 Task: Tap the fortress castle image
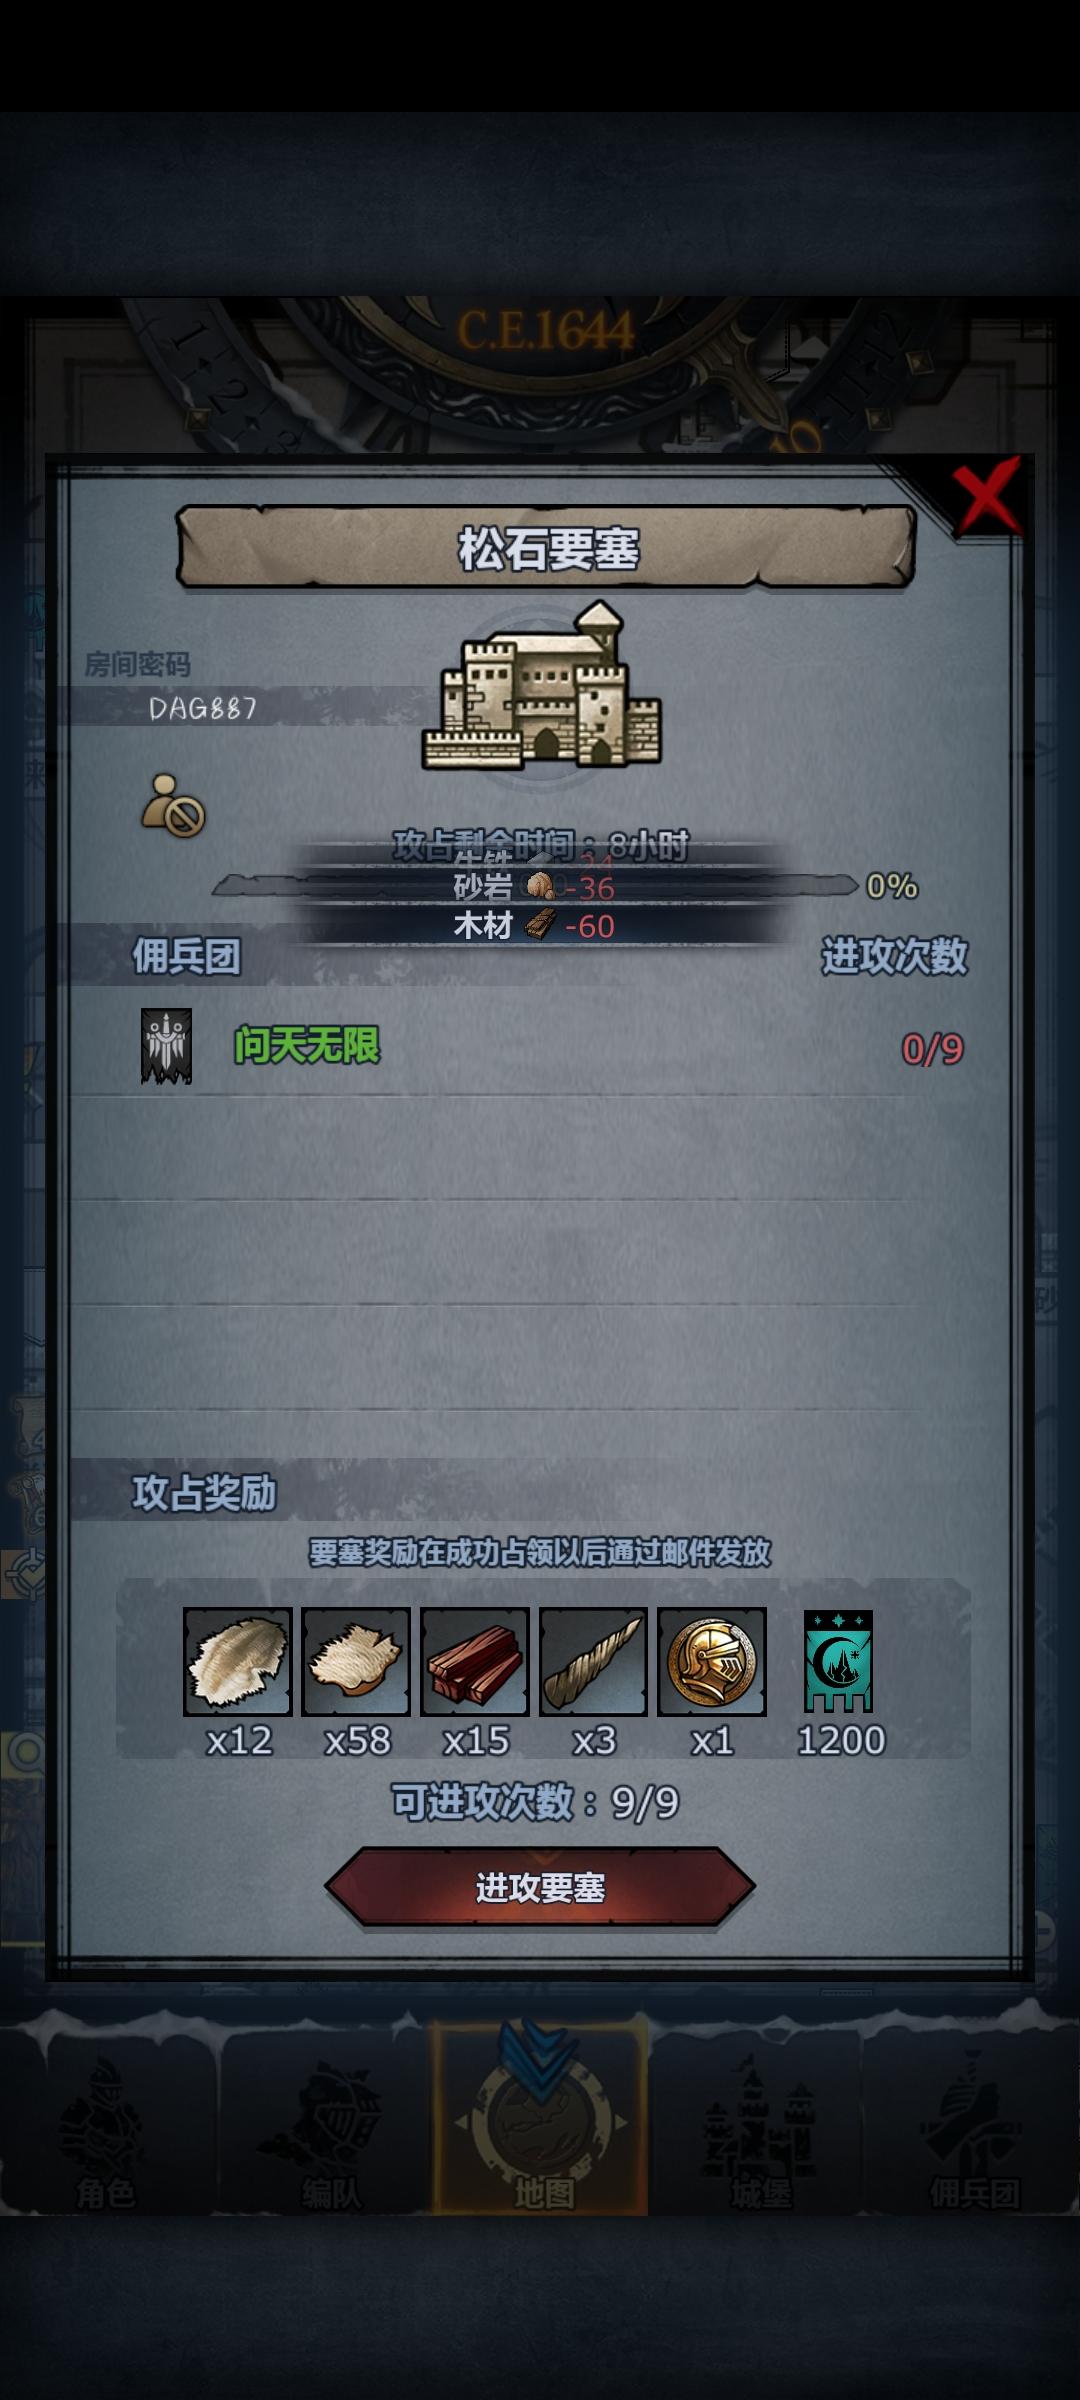541,687
